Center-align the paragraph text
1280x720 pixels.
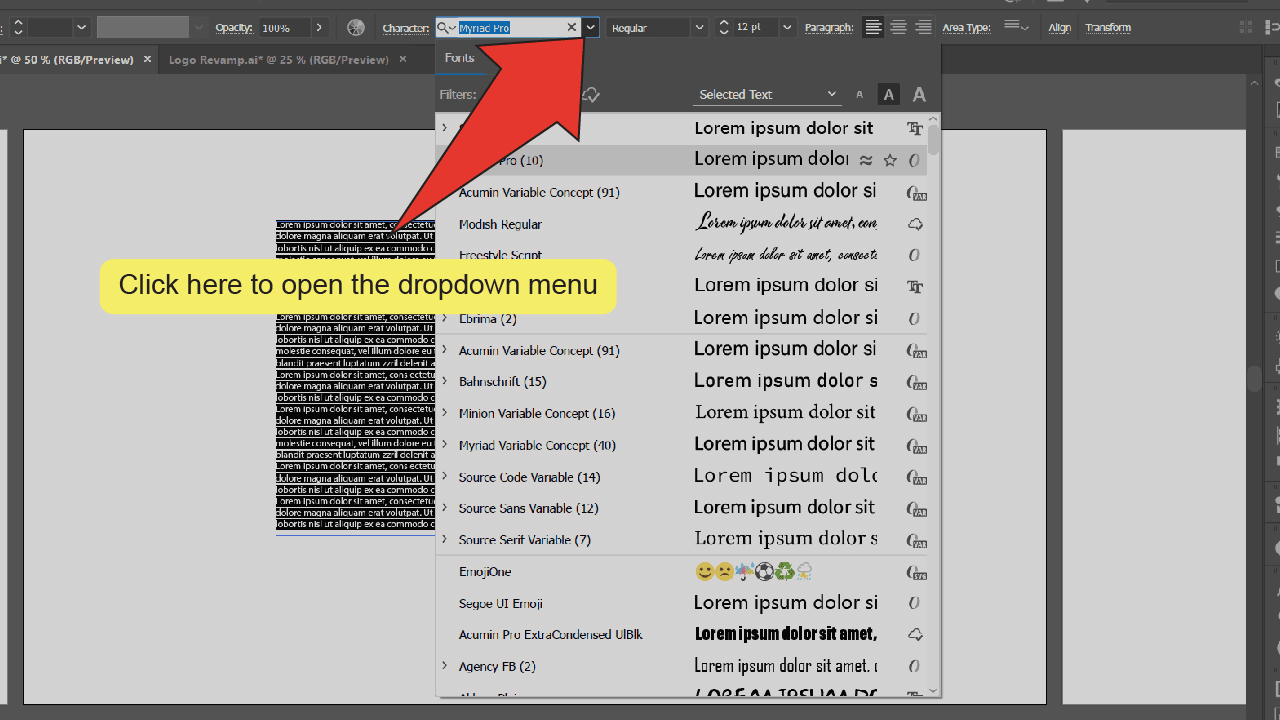898,28
